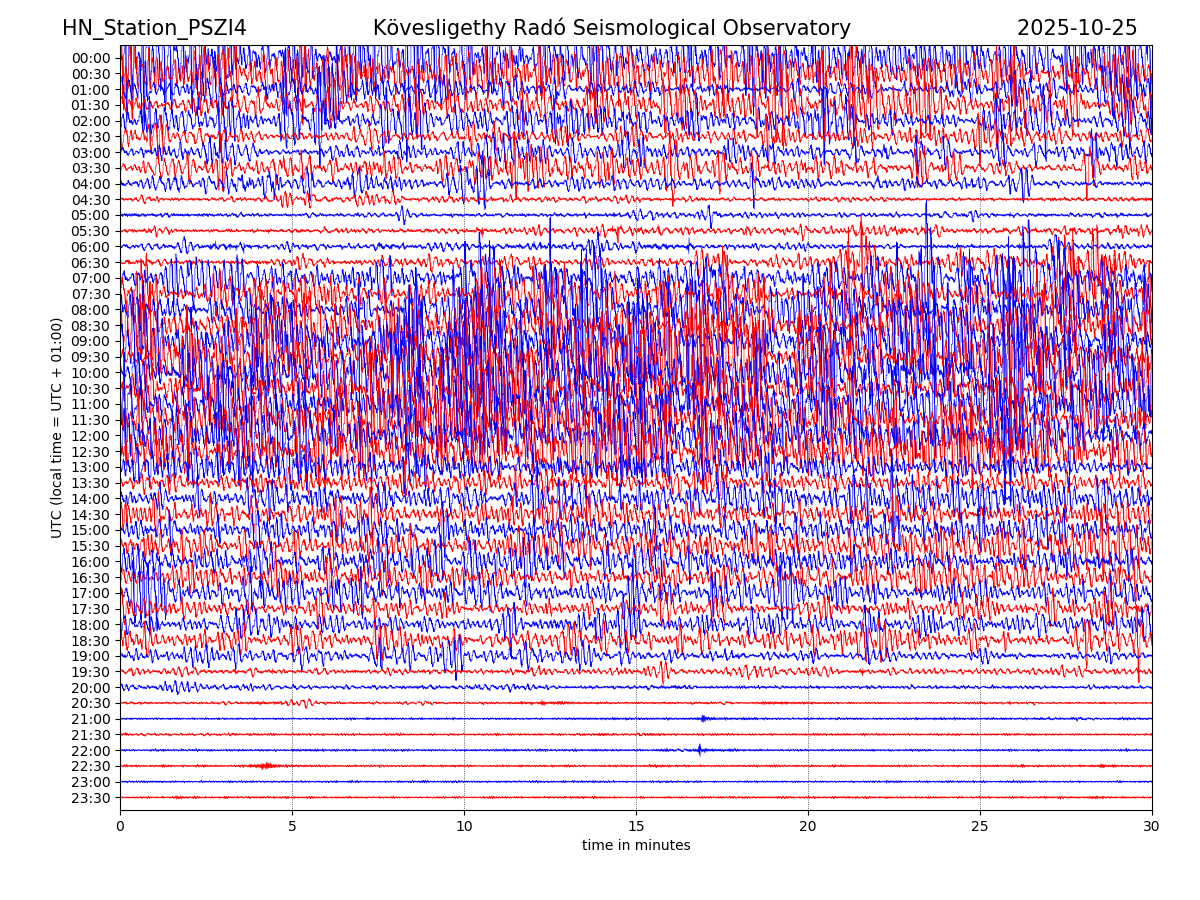
Task: Click the blue spike on the 21:00 trace
Action: point(704,718)
